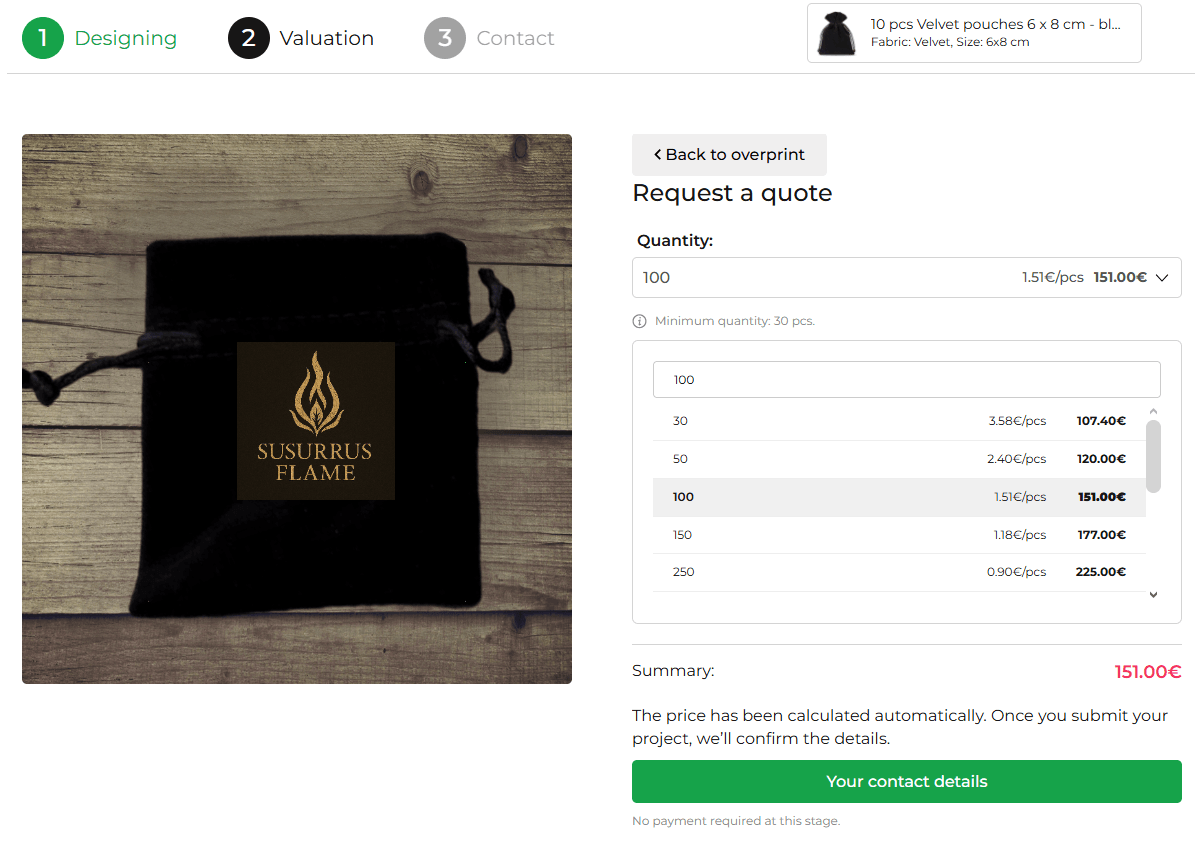The height and width of the screenshot is (842, 1195).
Task: Select the 30 pcs quantity option
Action: (899, 421)
